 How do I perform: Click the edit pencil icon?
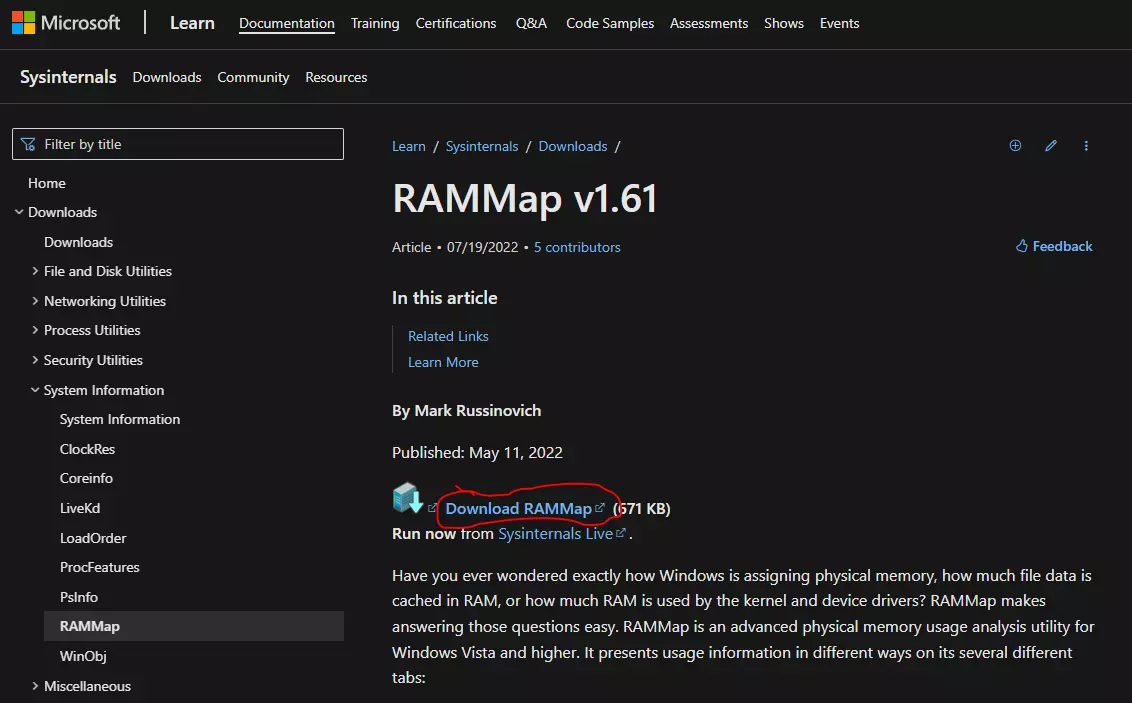pos(1050,146)
